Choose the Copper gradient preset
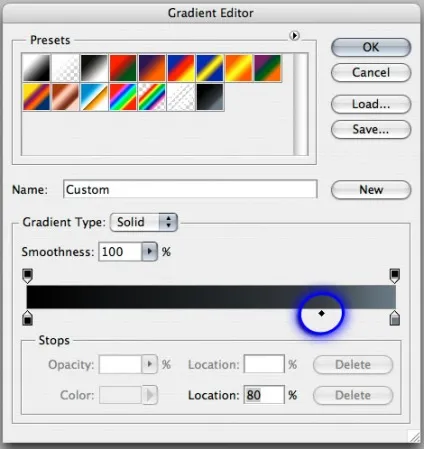Screen dimensions: 424x449 pos(65,97)
